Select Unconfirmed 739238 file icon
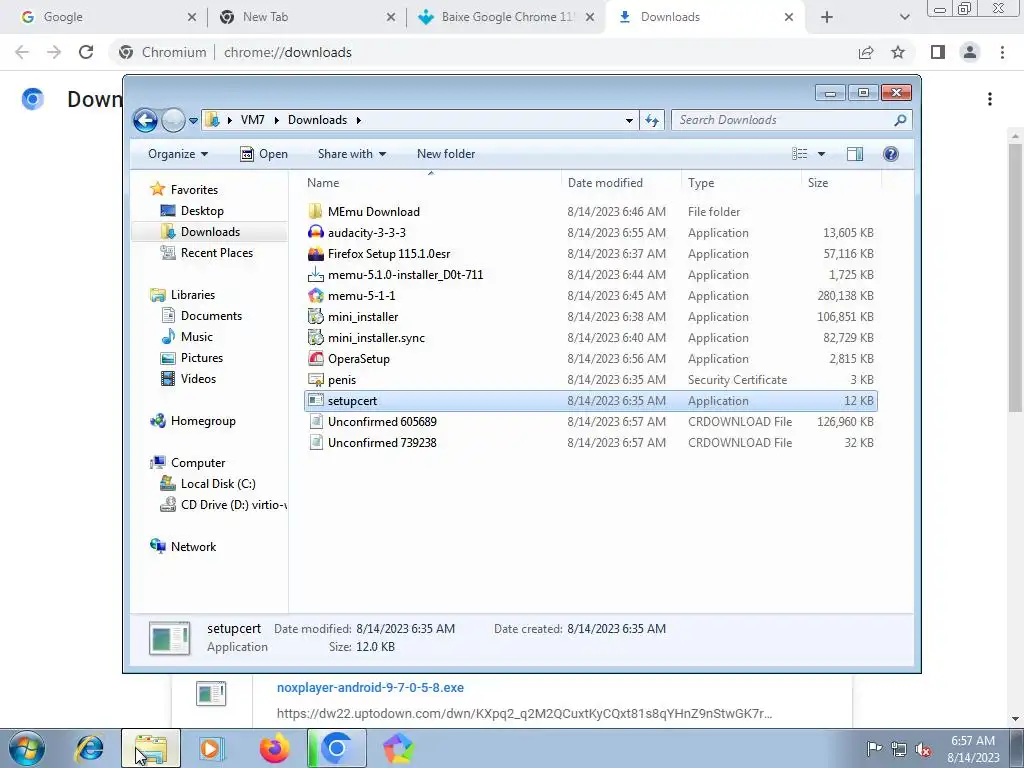1024x768 pixels. click(315, 443)
